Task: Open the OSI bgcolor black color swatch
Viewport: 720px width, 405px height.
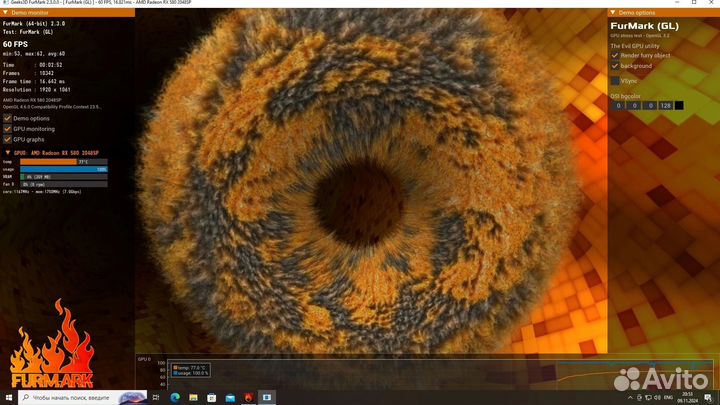Action: (x=679, y=106)
